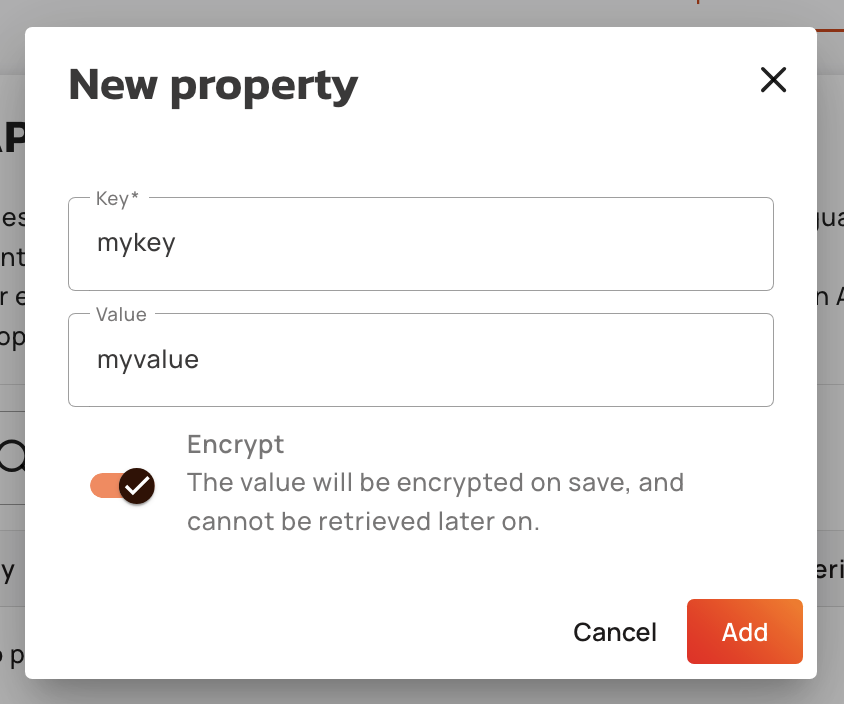Confirm with the orange Add button
The height and width of the screenshot is (704, 844).
[x=744, y=632]
